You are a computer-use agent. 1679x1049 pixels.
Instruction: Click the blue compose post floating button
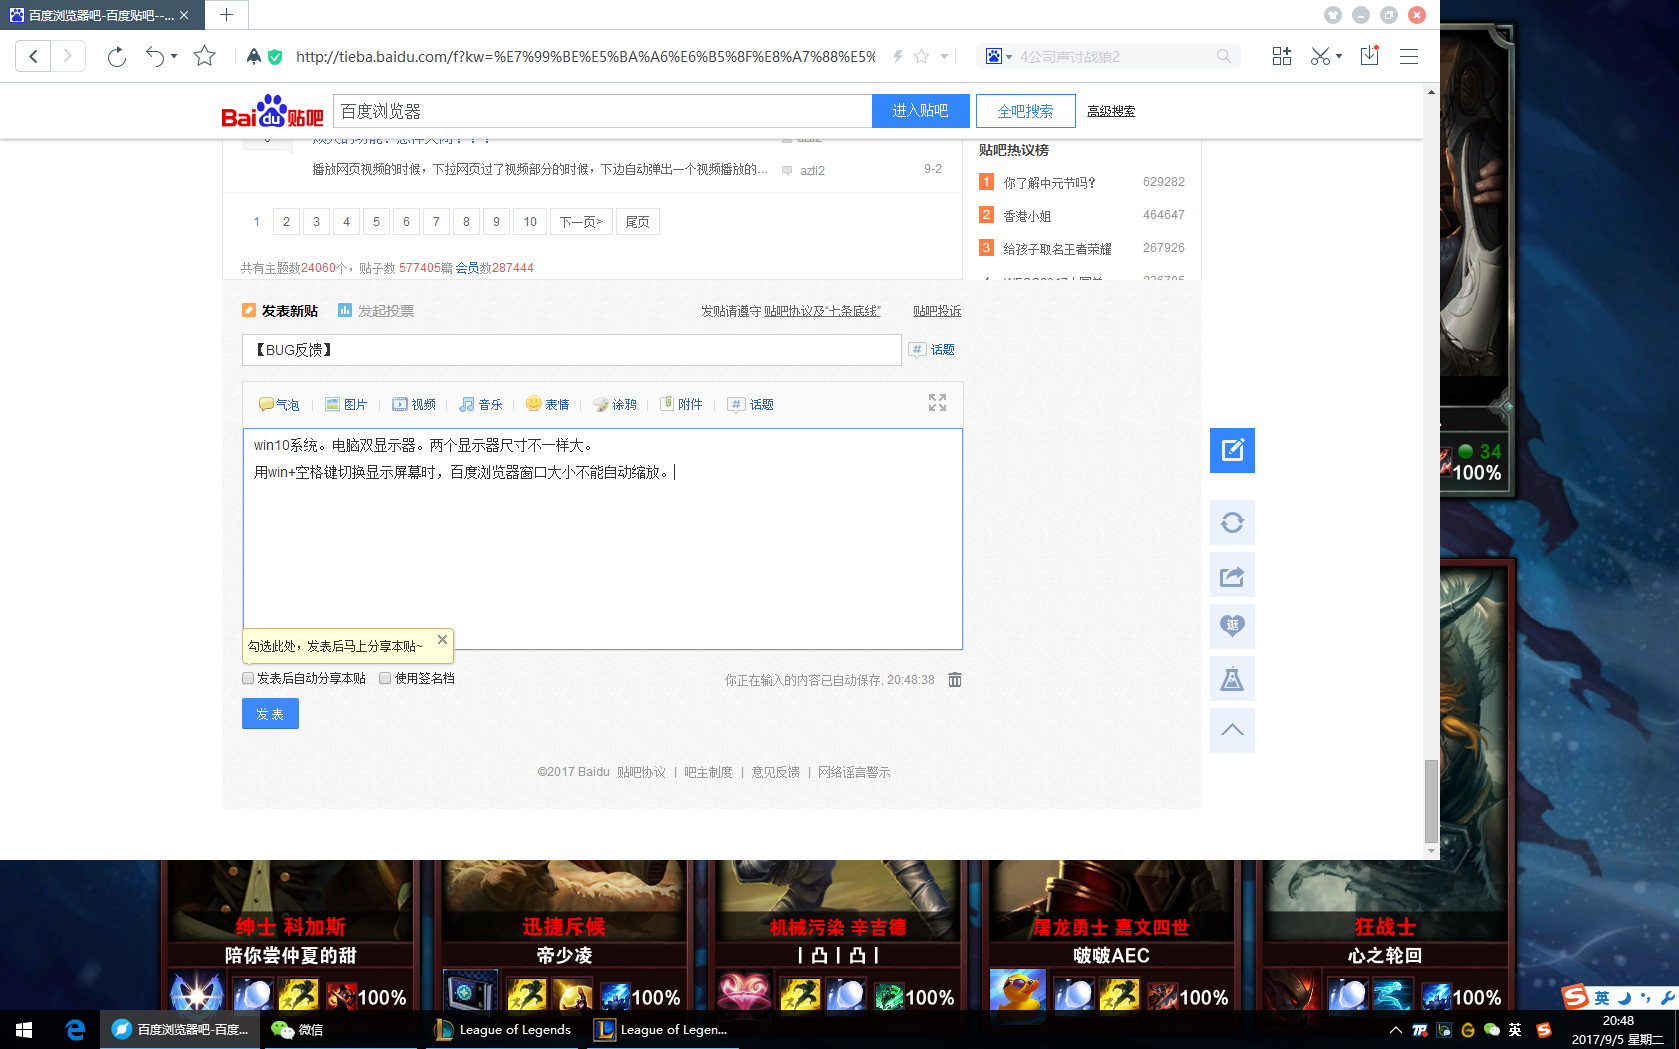click(1232, 450)
